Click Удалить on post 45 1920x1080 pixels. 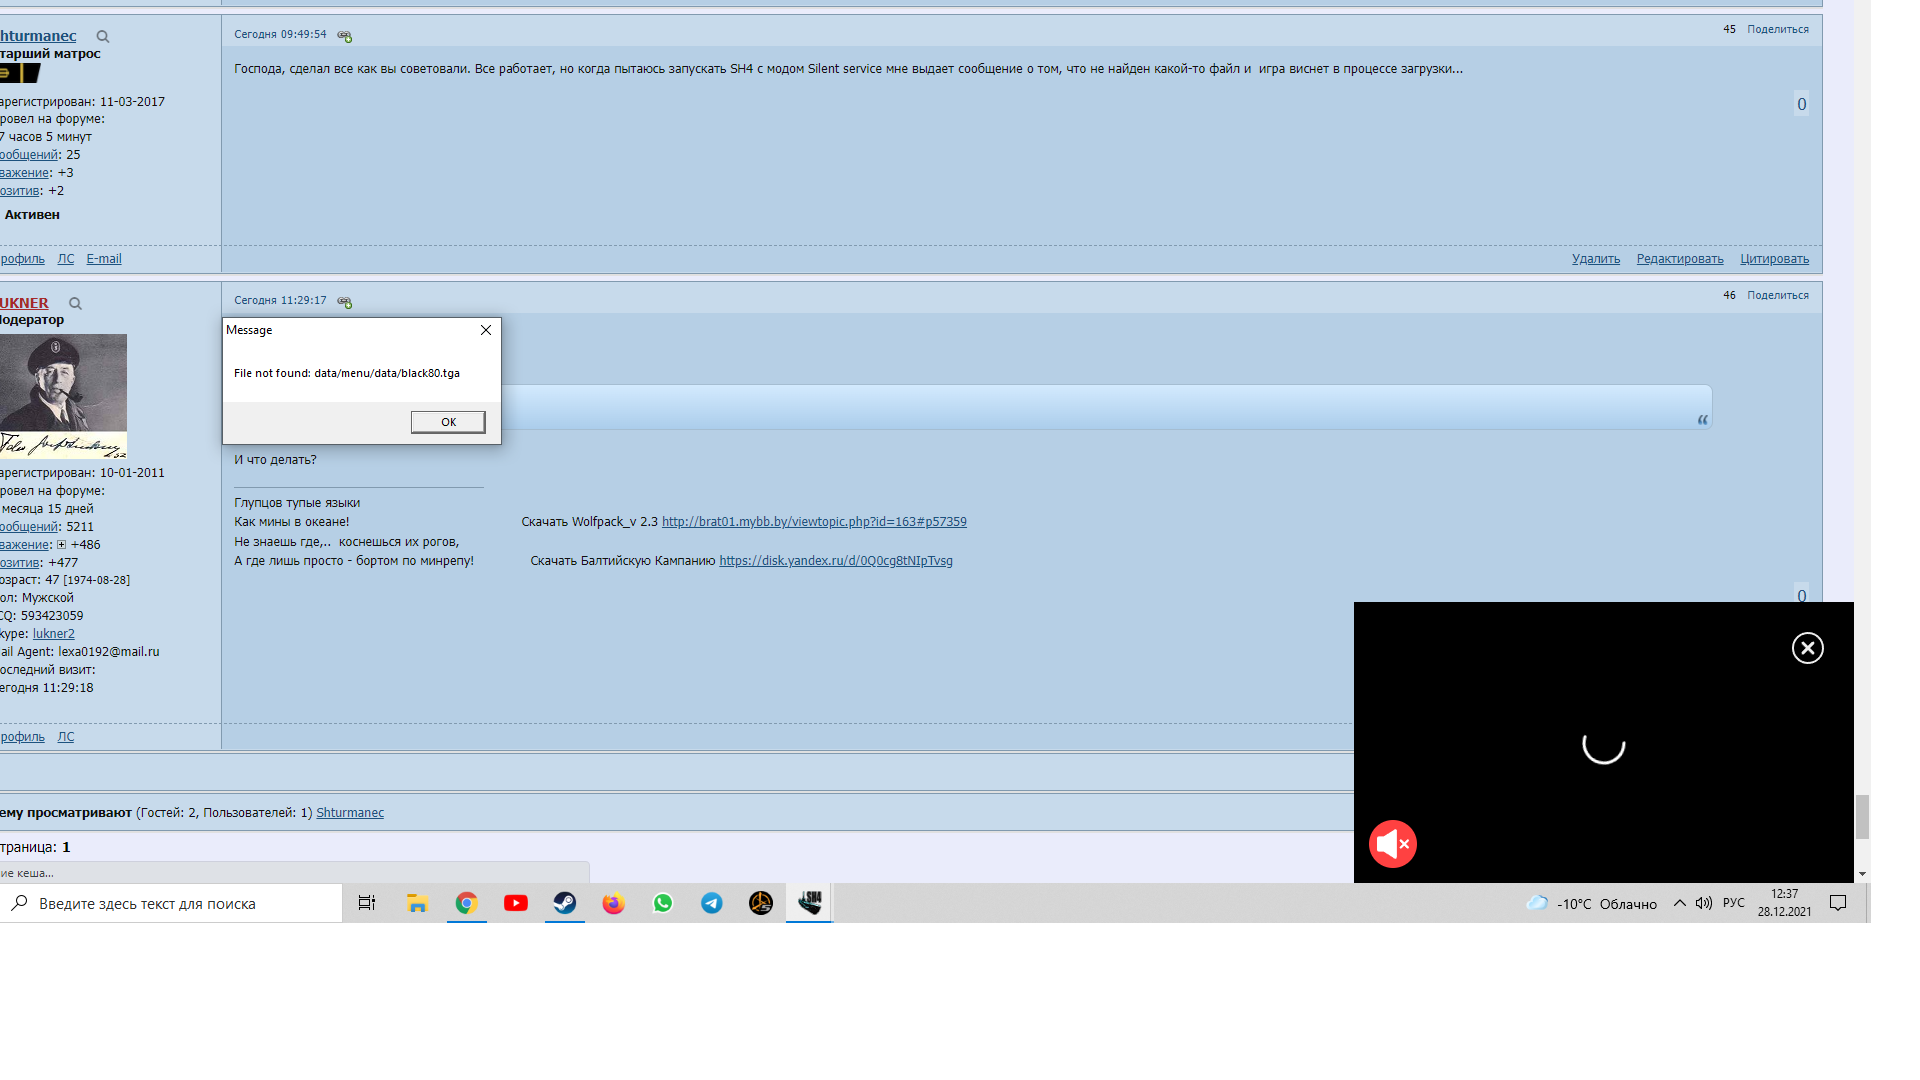click(1596, 259)
